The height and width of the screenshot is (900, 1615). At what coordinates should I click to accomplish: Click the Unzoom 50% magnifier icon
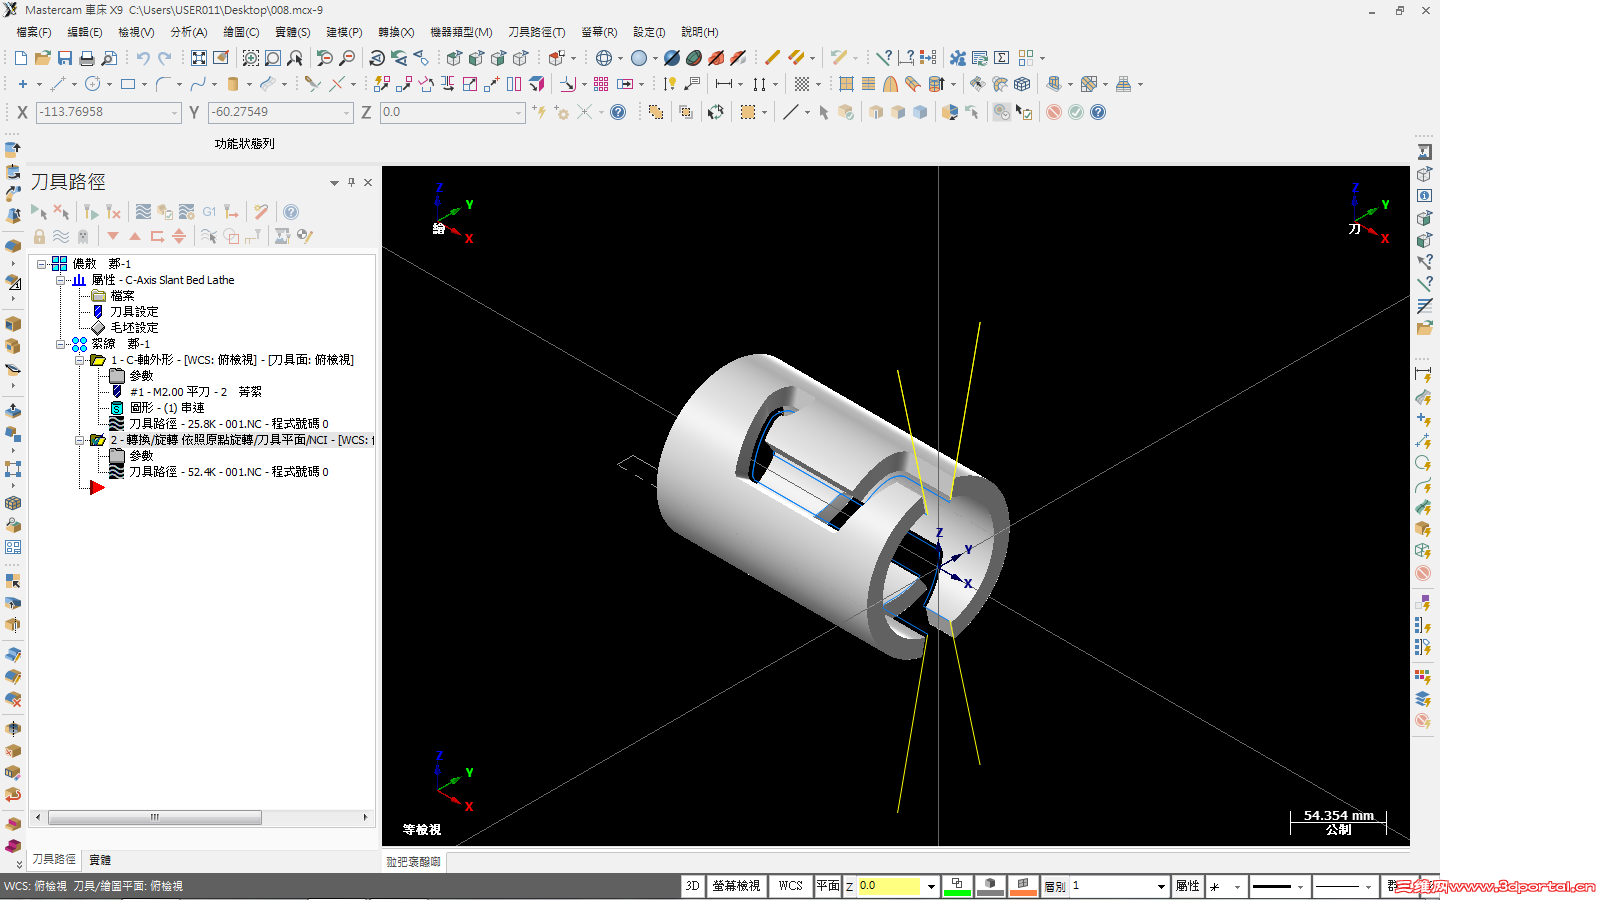point(325,58)
